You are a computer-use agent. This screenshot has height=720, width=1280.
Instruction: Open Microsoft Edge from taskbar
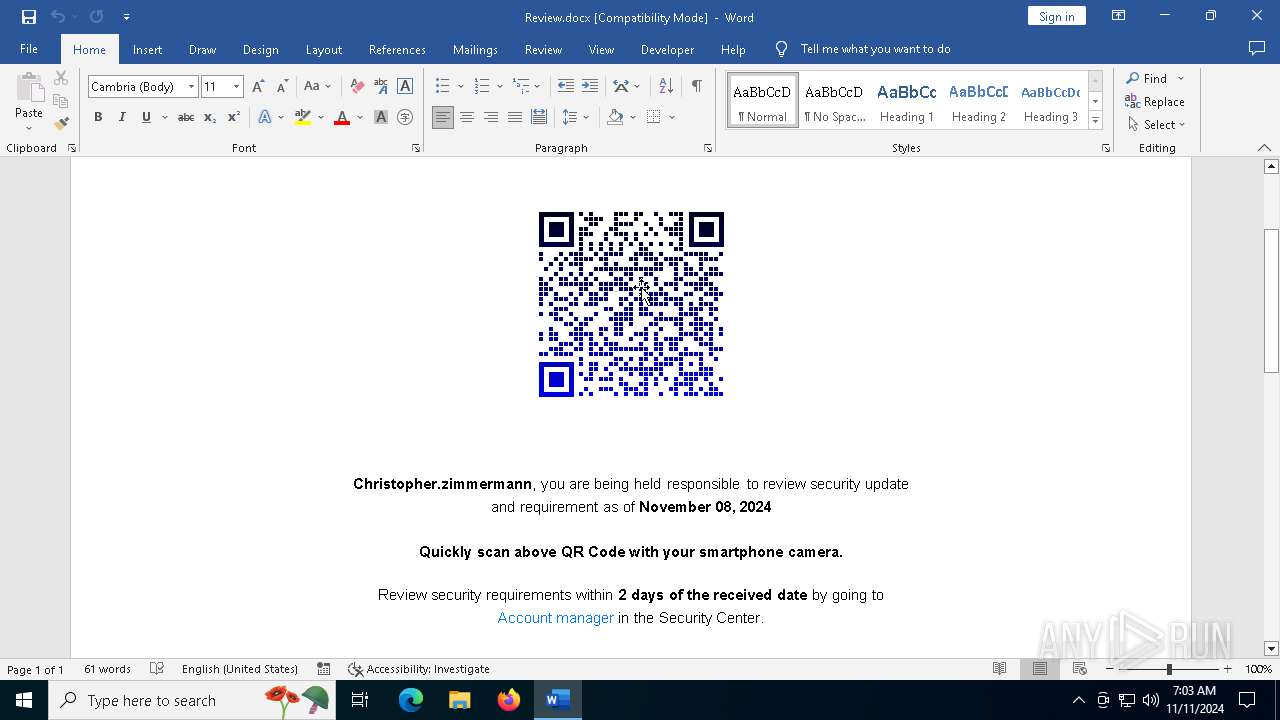[411, 700]
